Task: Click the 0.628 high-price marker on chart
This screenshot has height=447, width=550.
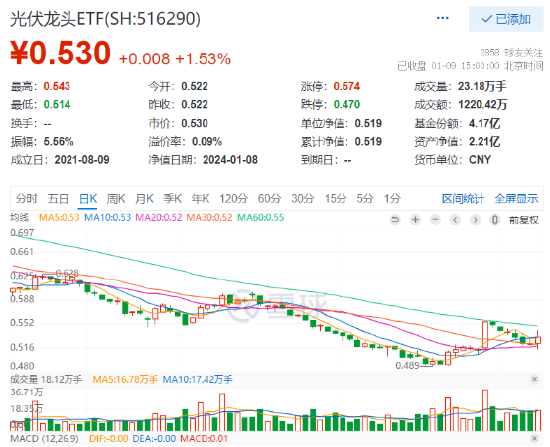Action: 67,273
